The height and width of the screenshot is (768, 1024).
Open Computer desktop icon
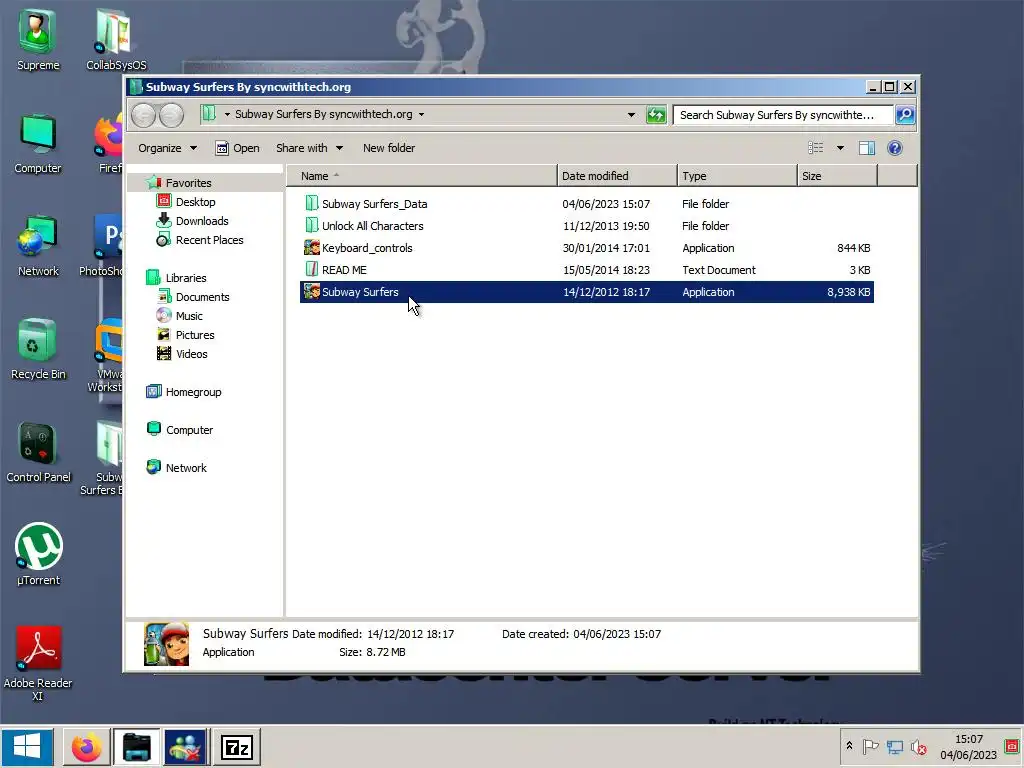(x=38, y=144)
